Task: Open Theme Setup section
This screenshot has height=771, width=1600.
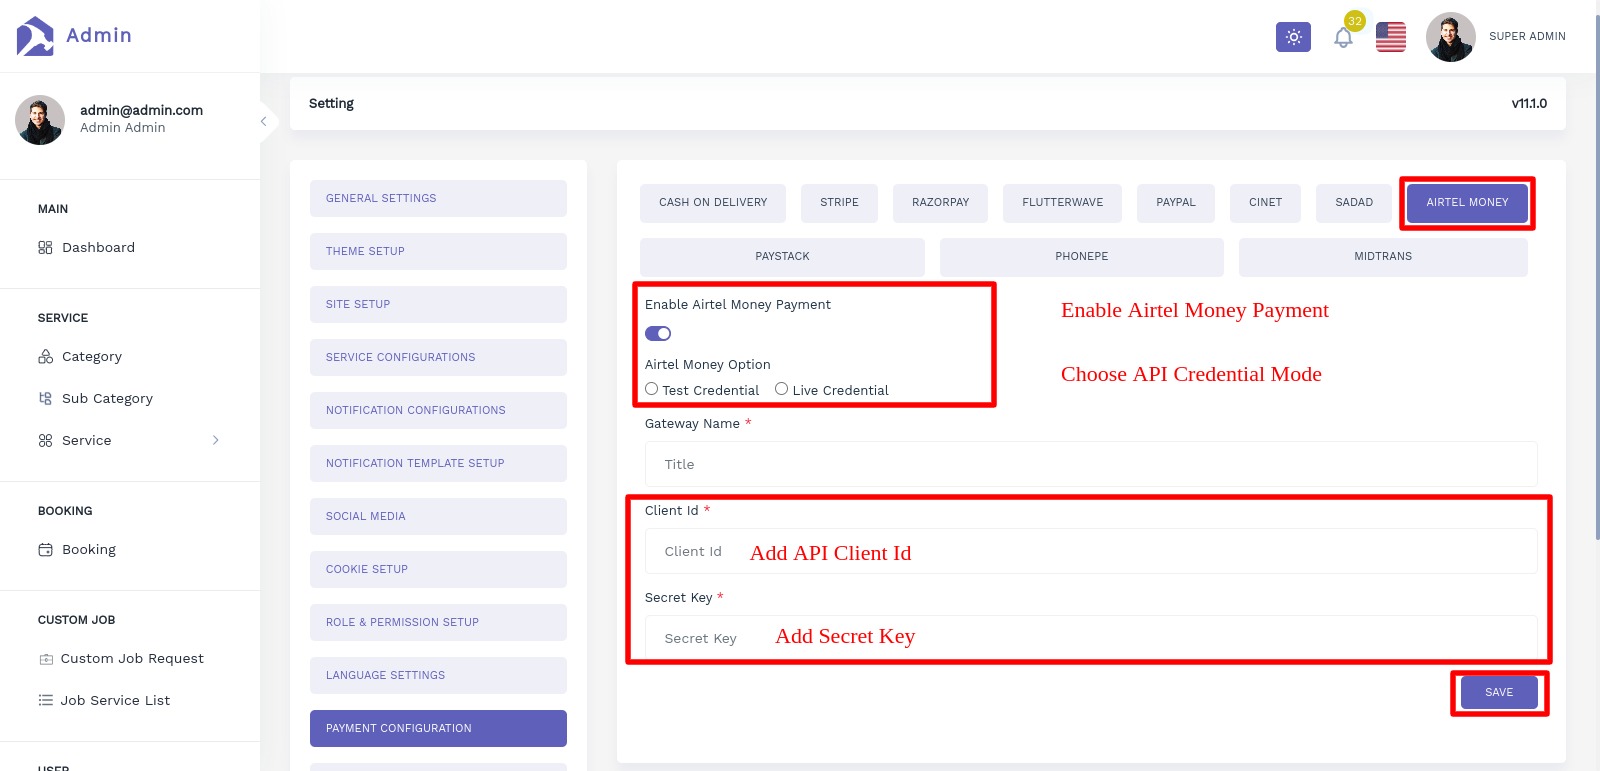Action: (438, 251)
